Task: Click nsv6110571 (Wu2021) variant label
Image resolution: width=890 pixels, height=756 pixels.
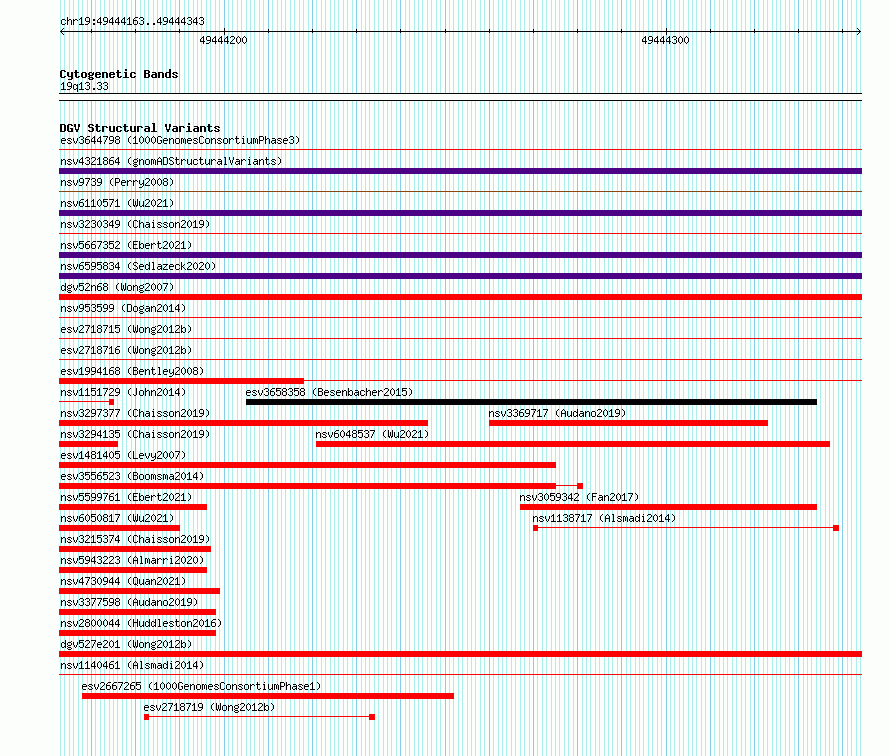Action: 117,203
